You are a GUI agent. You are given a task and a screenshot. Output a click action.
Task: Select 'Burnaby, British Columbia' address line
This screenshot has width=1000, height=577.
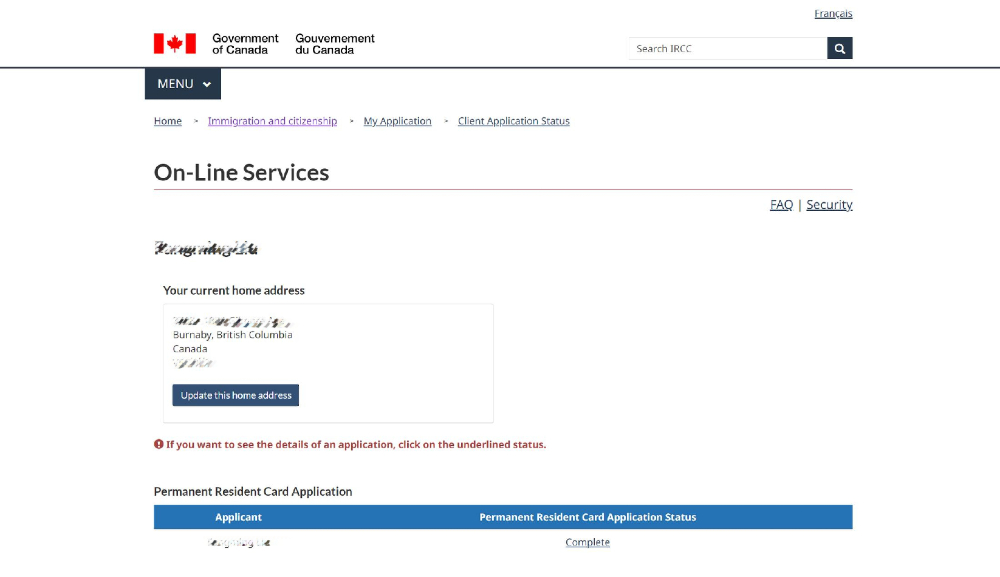(x=233, y=335)
